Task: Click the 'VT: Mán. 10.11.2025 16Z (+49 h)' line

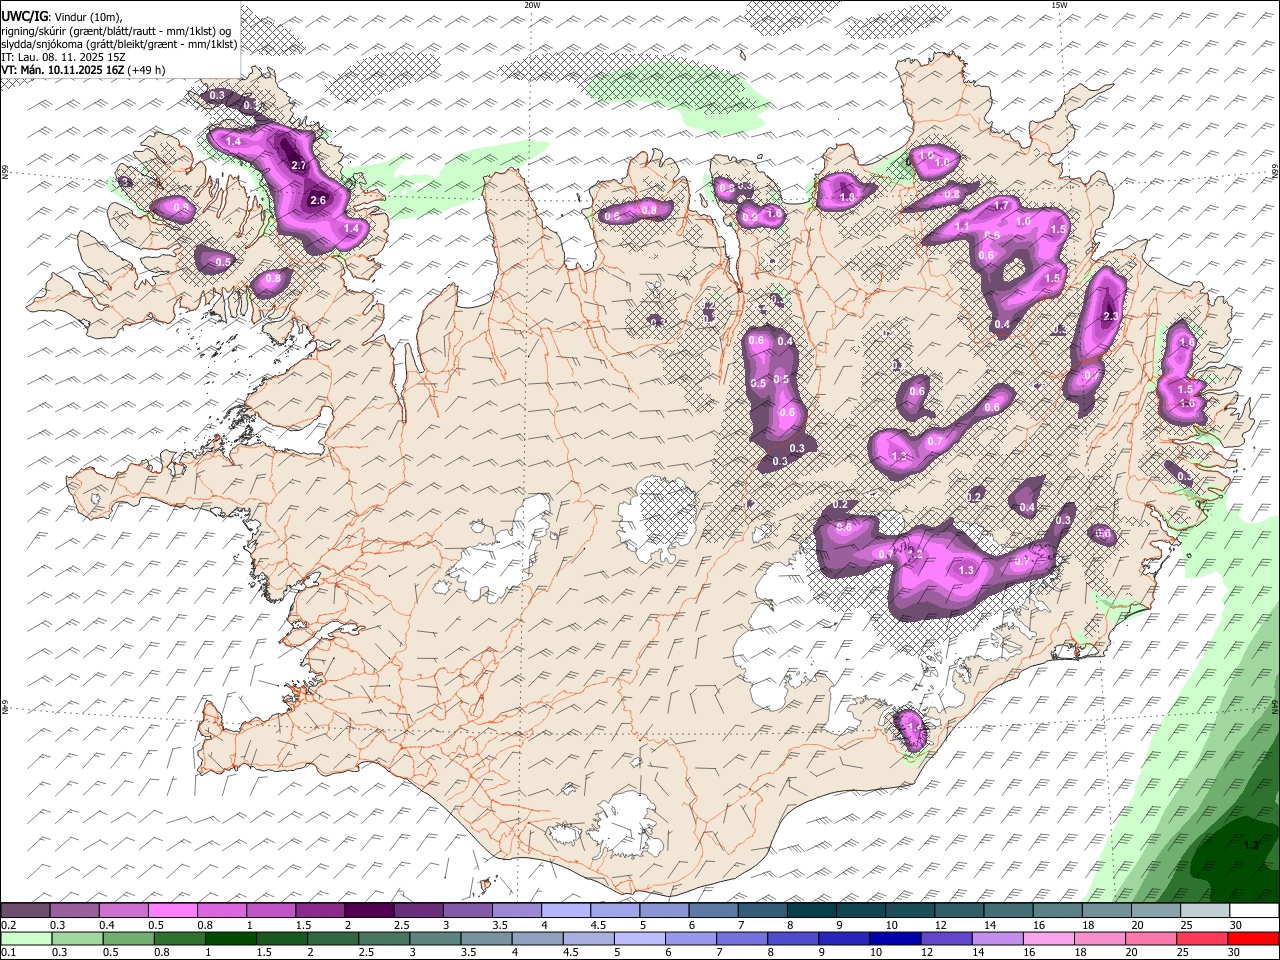Action: (x=84, y=70)
